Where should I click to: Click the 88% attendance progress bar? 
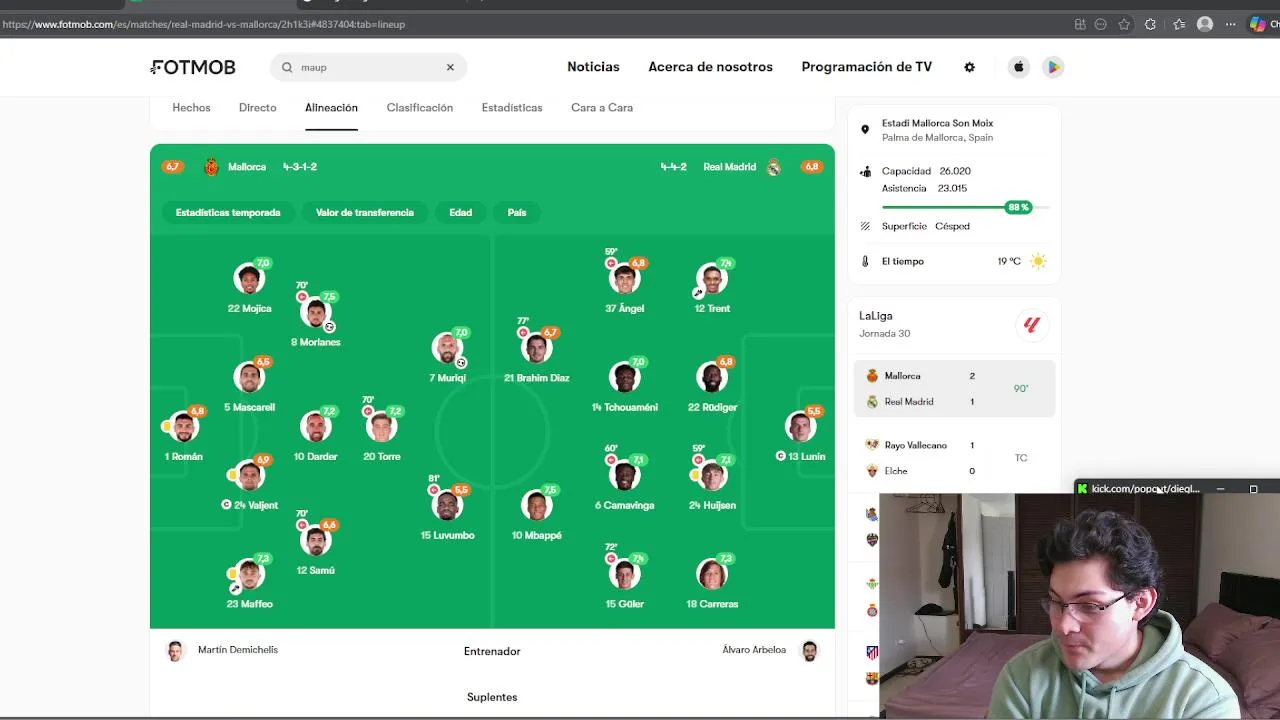point(965,207)
